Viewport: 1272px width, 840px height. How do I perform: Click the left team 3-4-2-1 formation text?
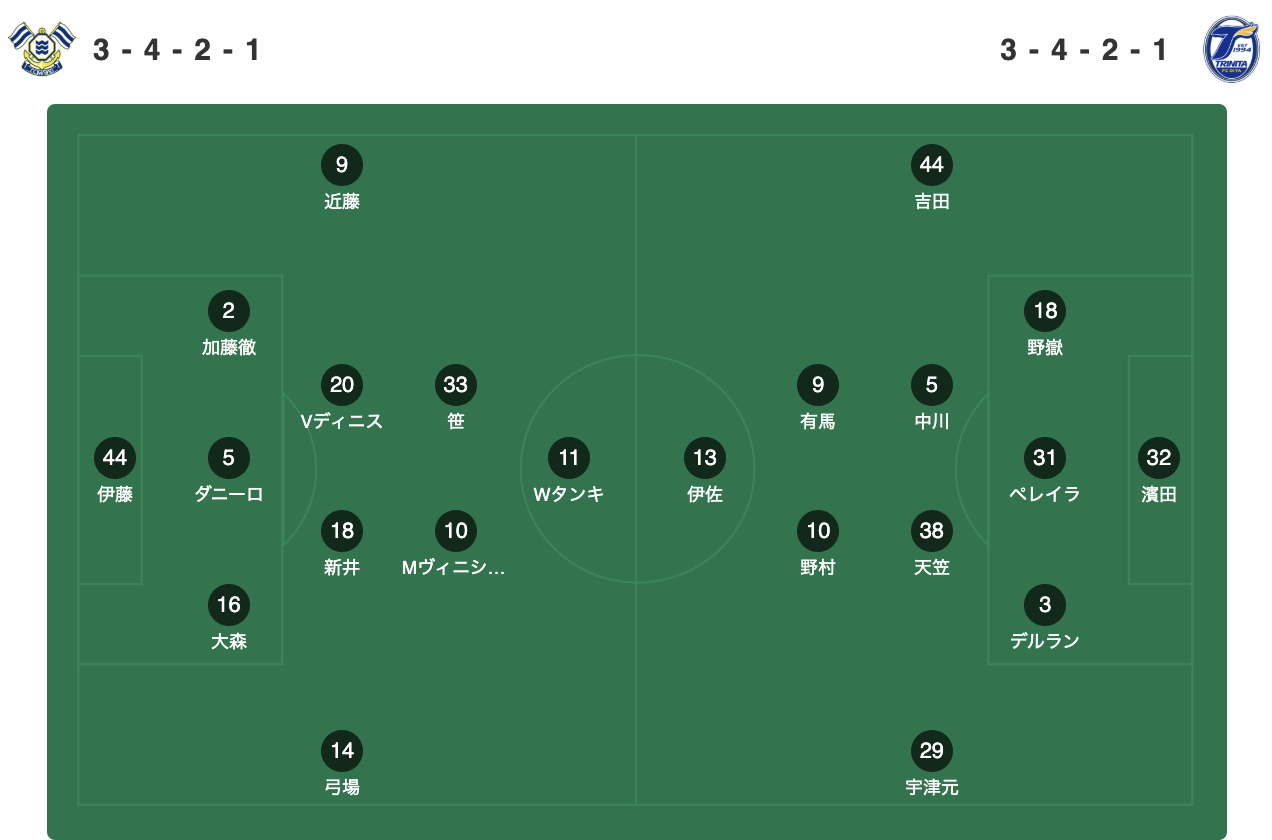point(177,50)
